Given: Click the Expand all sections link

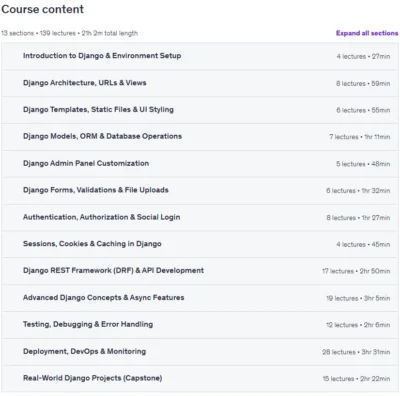Looking at the screenshot, I should [x=367, y=33].
